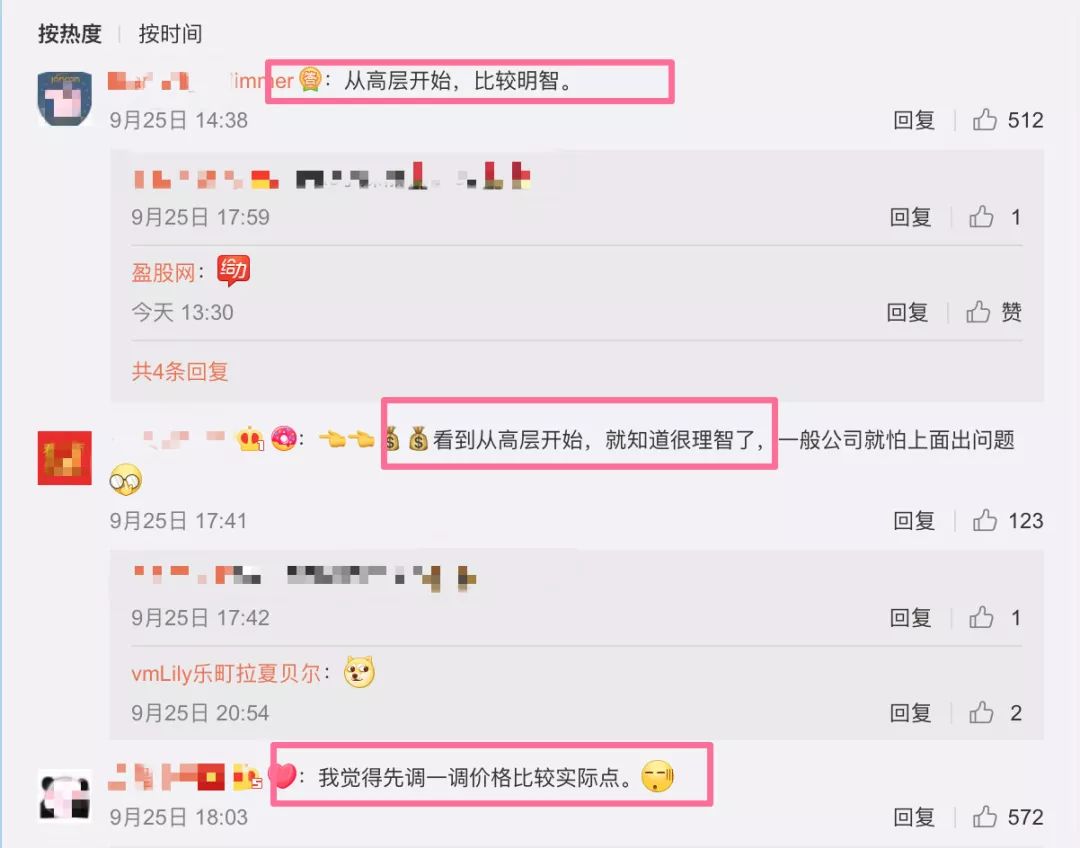Screen dimensions: 1080x848
Task: Like the 9月25日 17:42 reply
Action: [x=981, y=617]
